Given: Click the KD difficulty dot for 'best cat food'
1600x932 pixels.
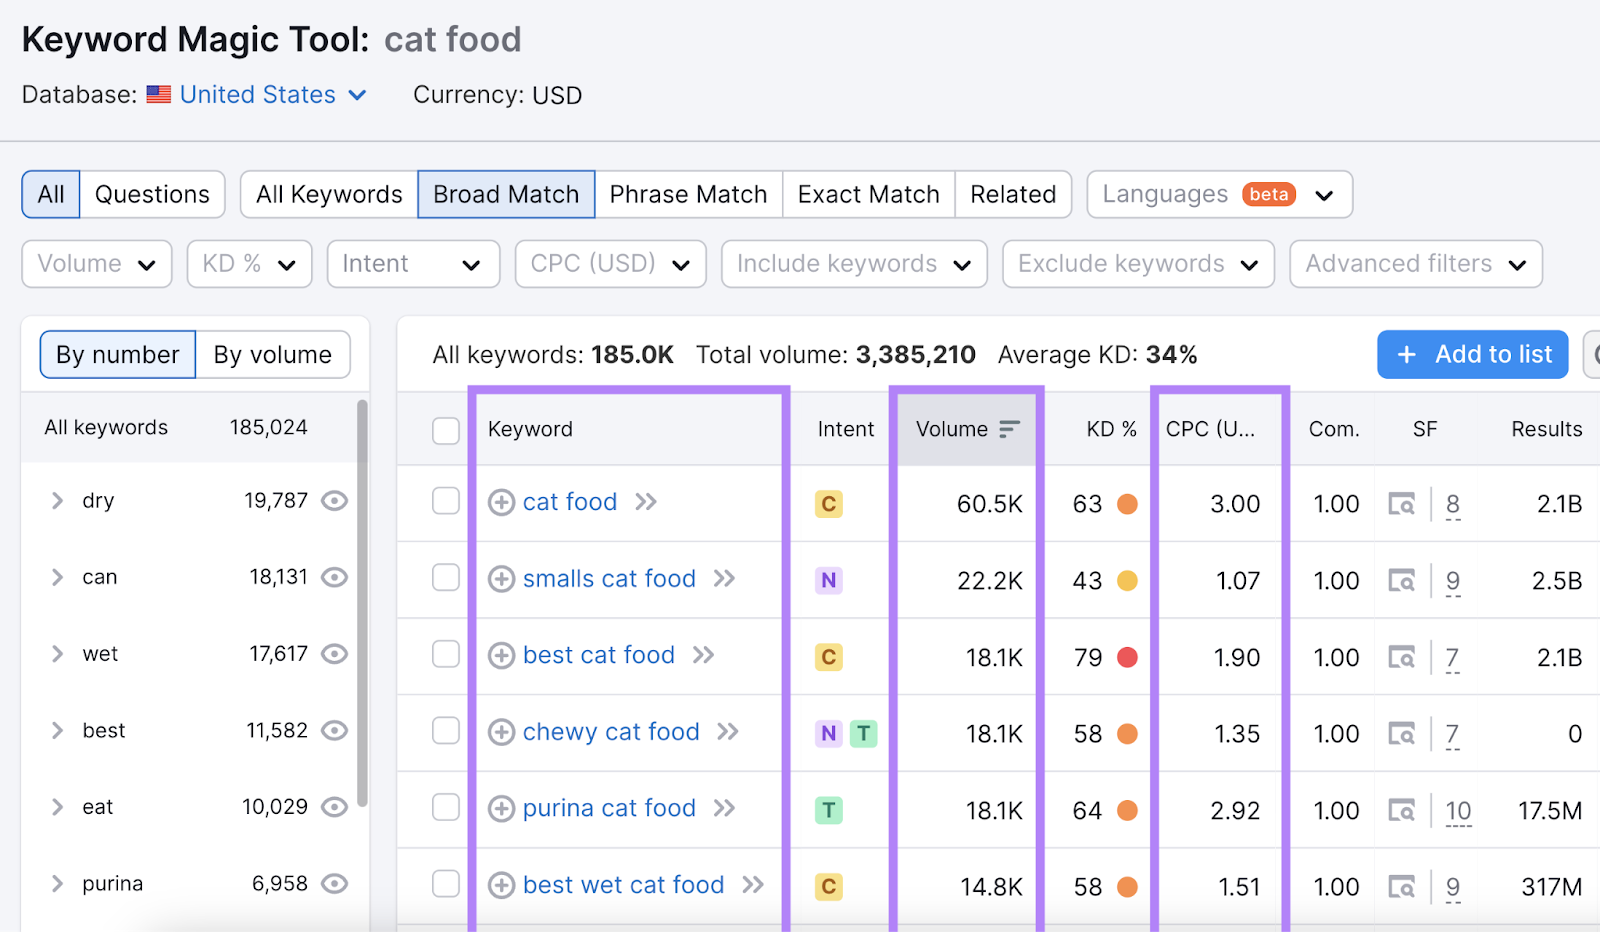Looking at the screenshot, I should click(1128, 657).
